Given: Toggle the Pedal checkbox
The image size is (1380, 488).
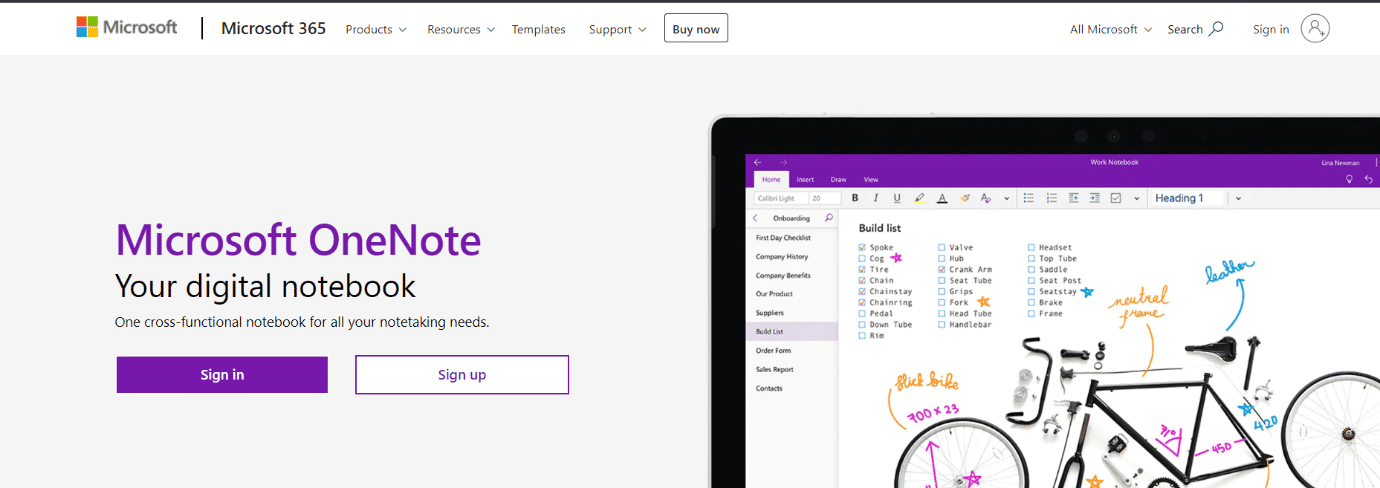Looking at the screenshot, I should click(x=862, y=313).
